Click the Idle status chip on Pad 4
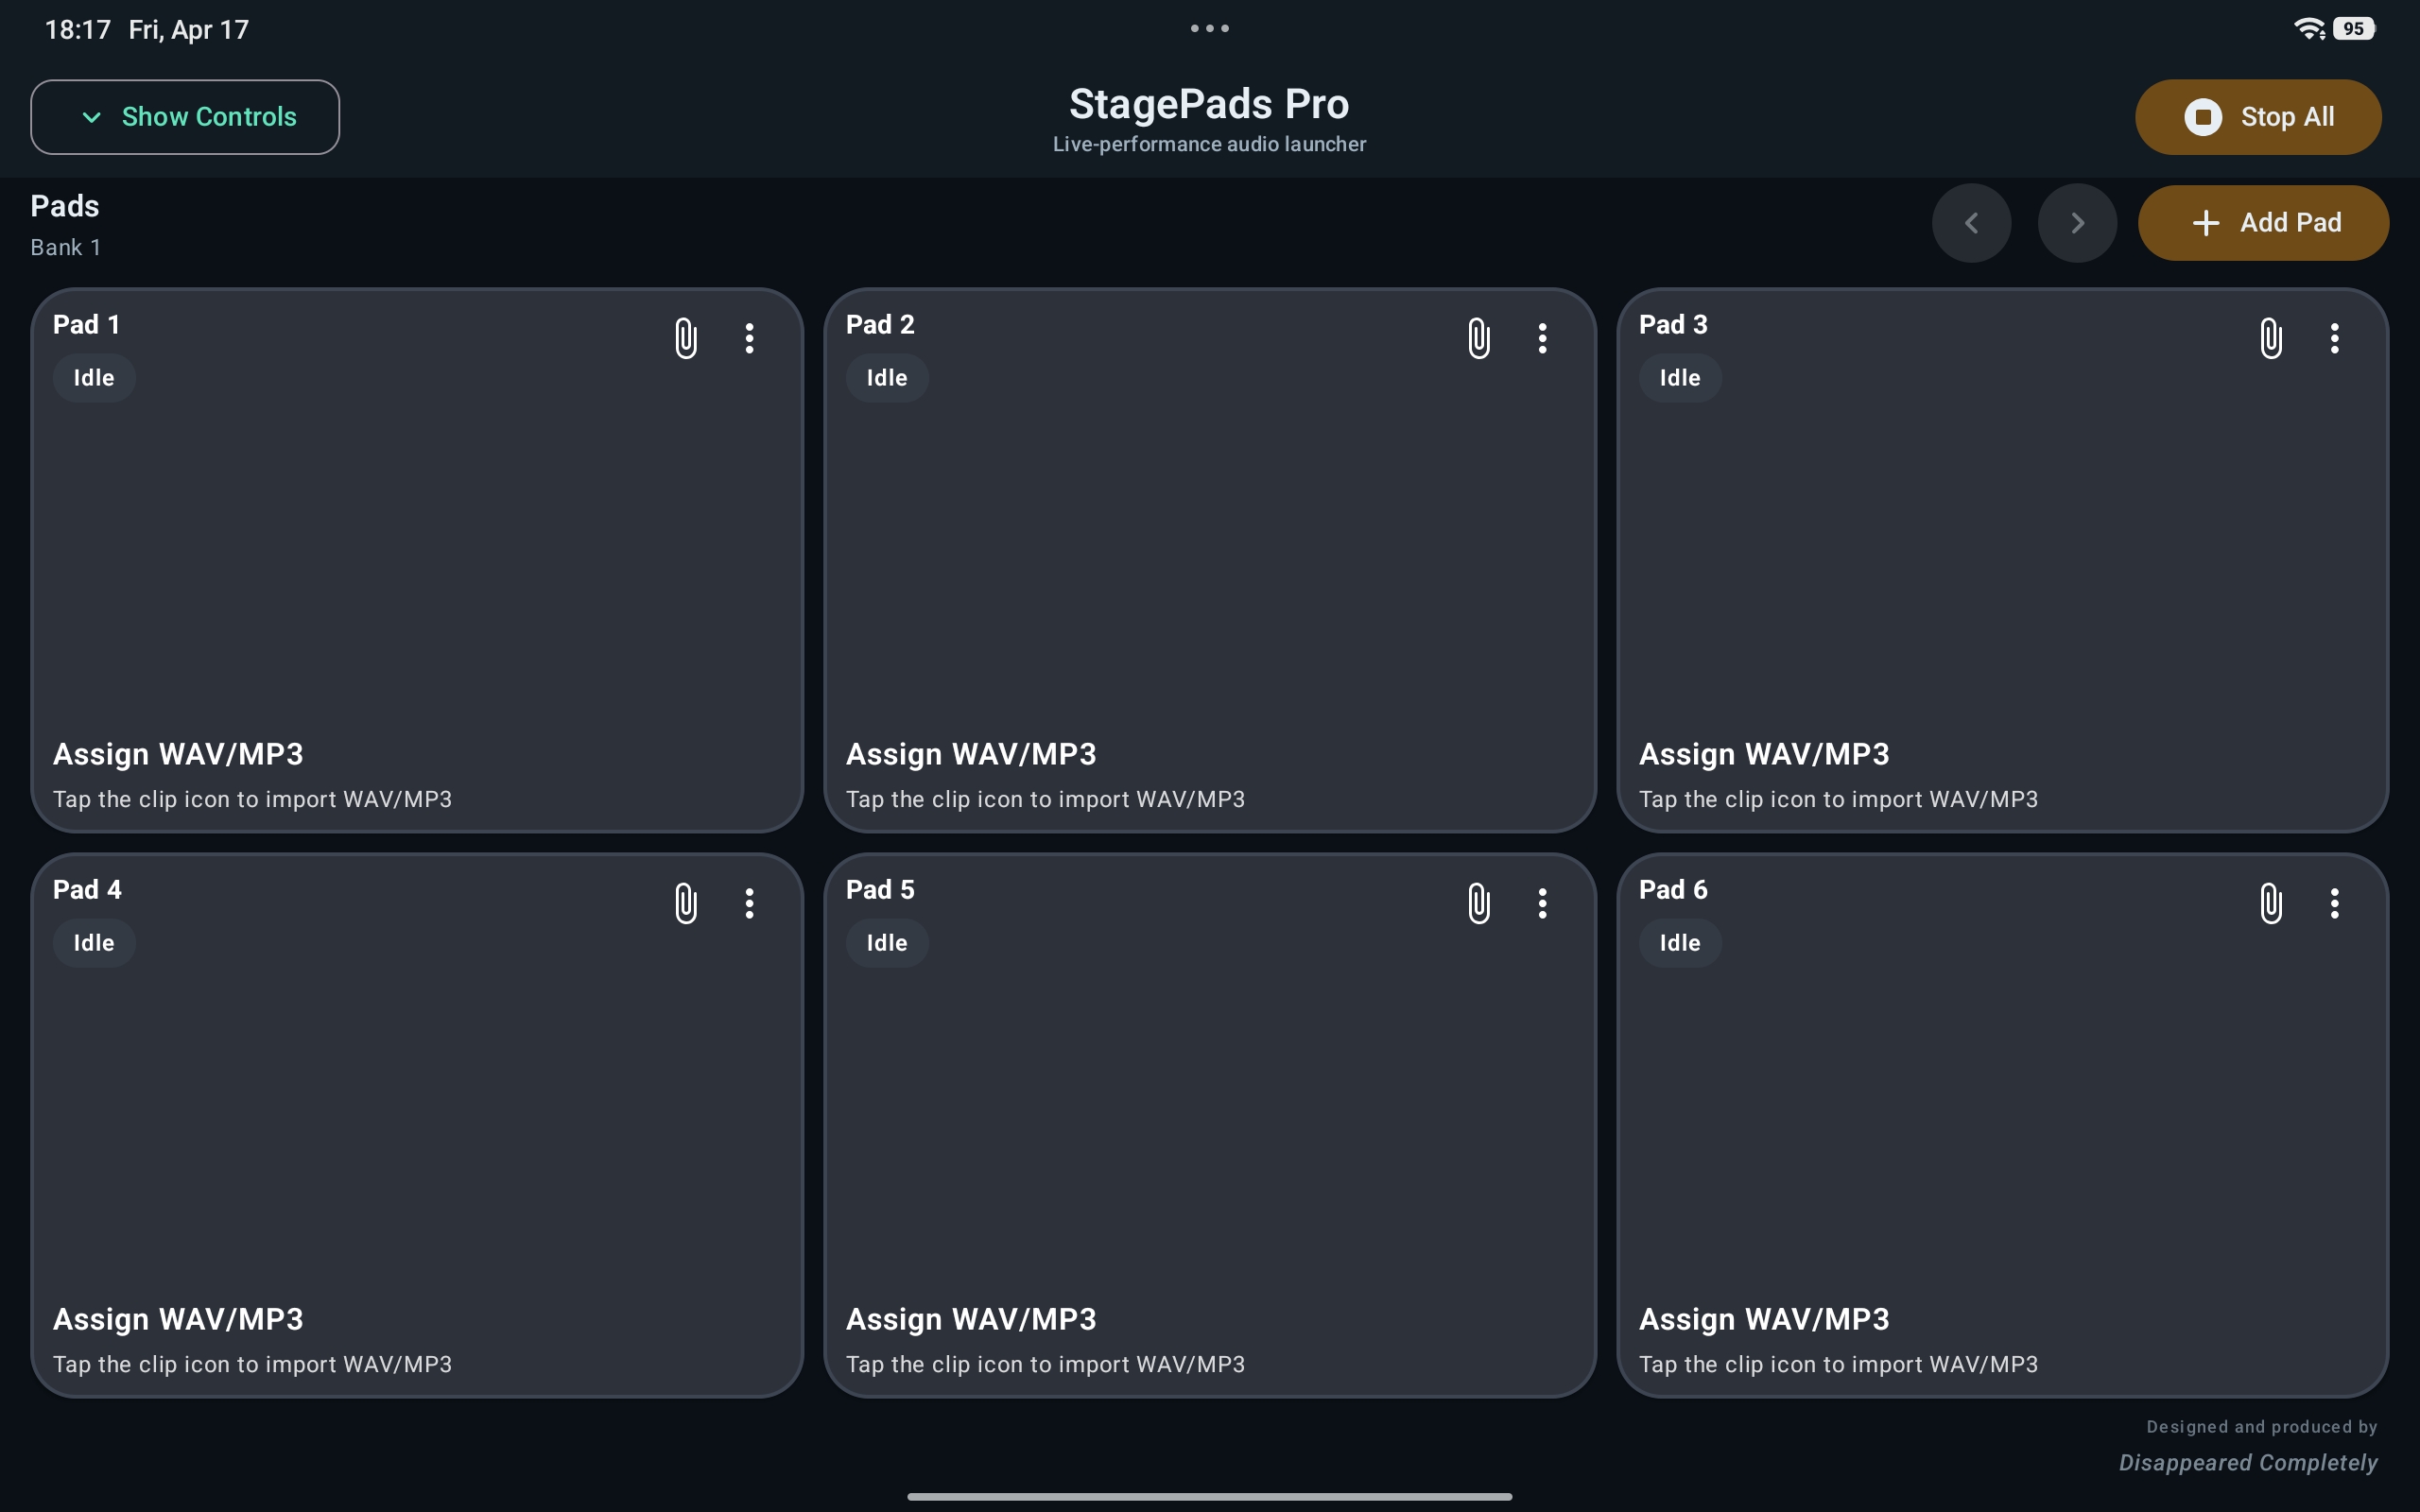Image resolution: width=2420 pixels, height=1512 pixels. tap(94, 943)
